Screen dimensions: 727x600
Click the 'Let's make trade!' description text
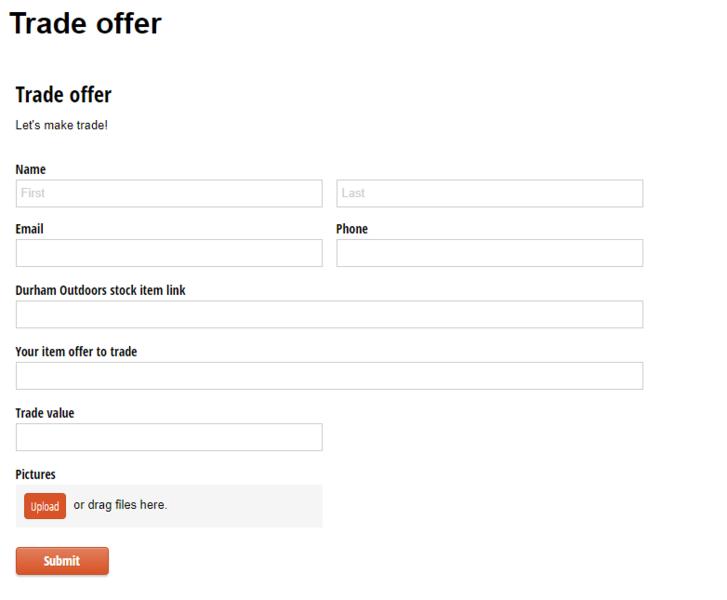pos(62,125)
